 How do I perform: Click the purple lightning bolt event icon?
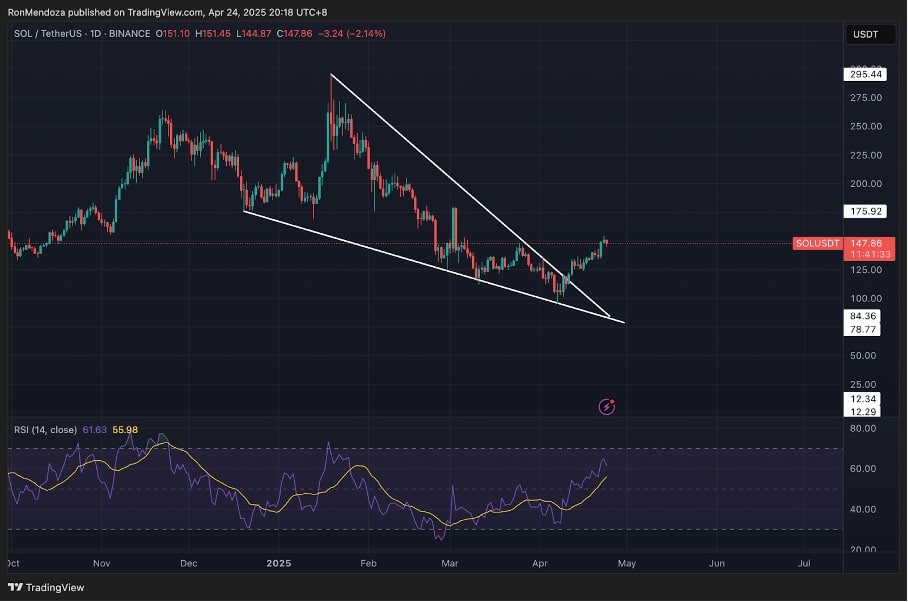click(607, 406)
